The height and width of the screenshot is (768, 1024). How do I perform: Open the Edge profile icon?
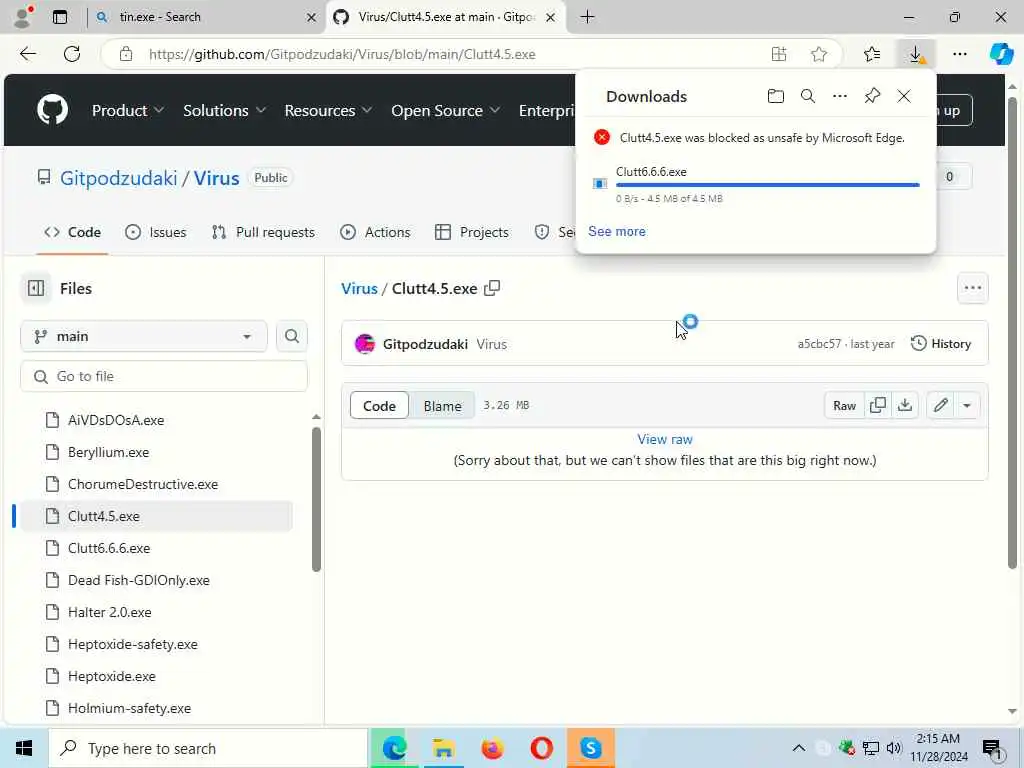point(23,17)
